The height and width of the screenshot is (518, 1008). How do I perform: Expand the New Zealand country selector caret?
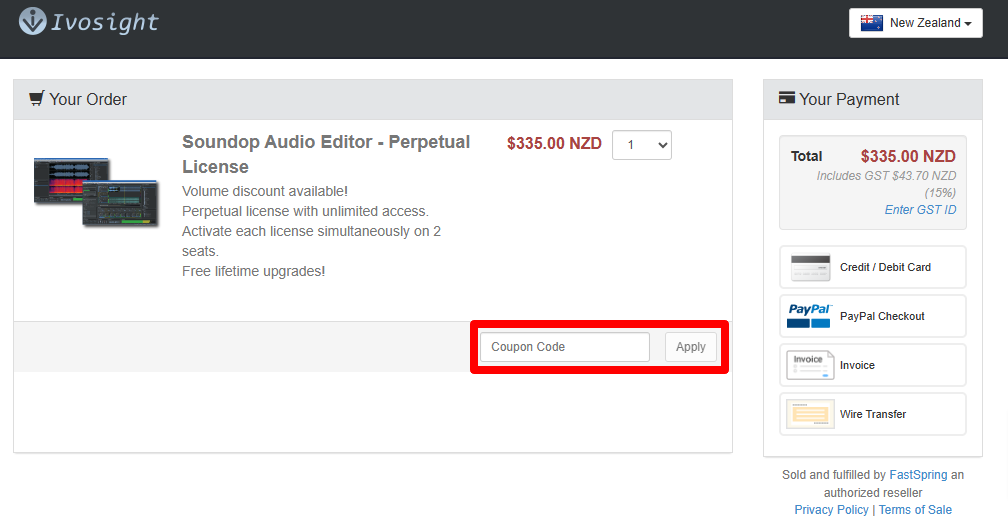[x=968, y=24]
